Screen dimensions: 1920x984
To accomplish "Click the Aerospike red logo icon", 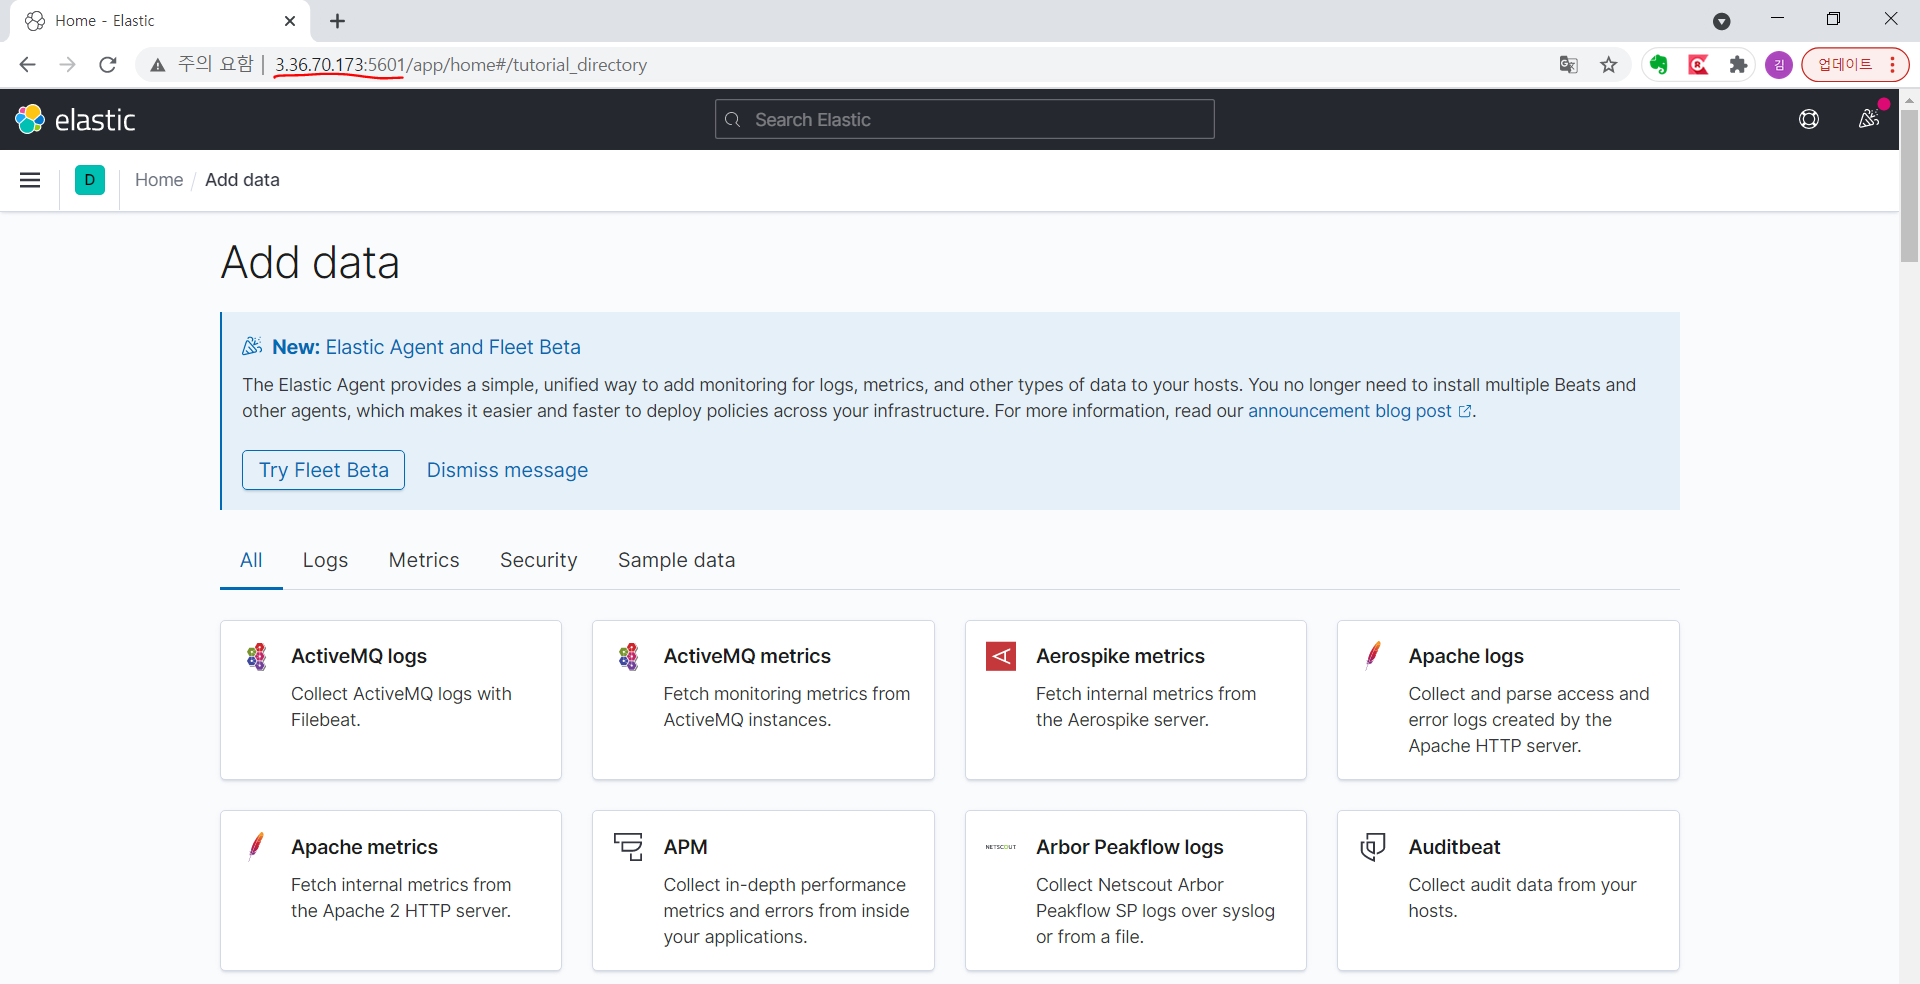I will click(x=1001, y=656).
